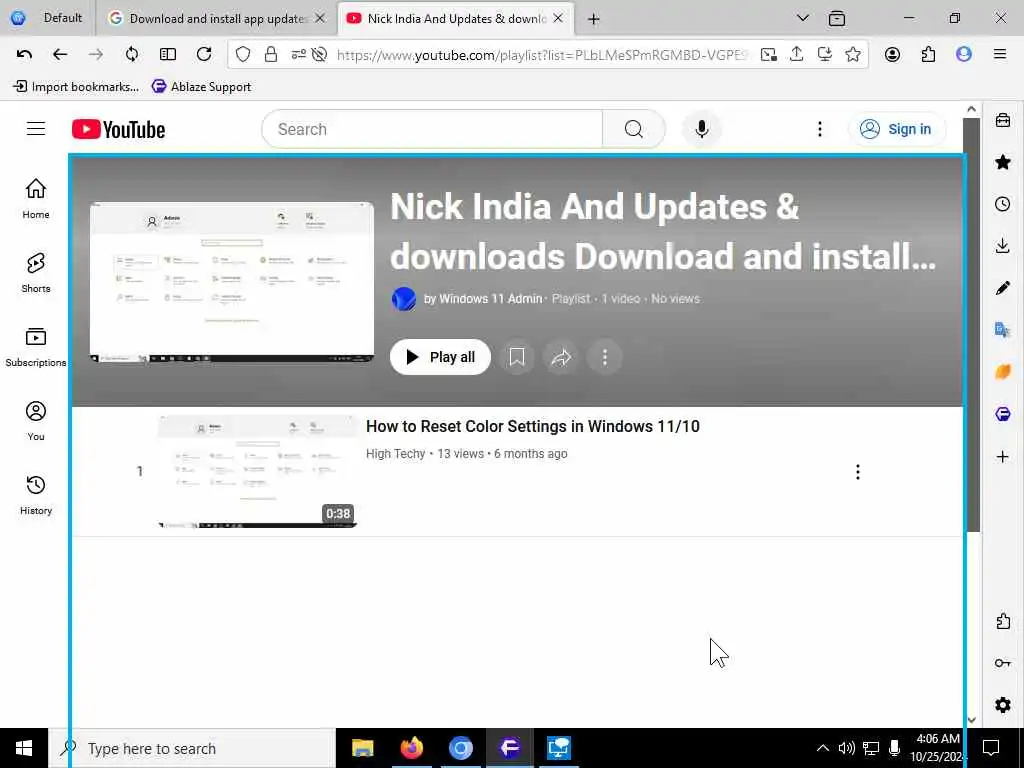Image resolution: width=1024 pixels, height=768 pixels.
Task: Open Shorts in YouTube sidebar
Action: point(36,273)
